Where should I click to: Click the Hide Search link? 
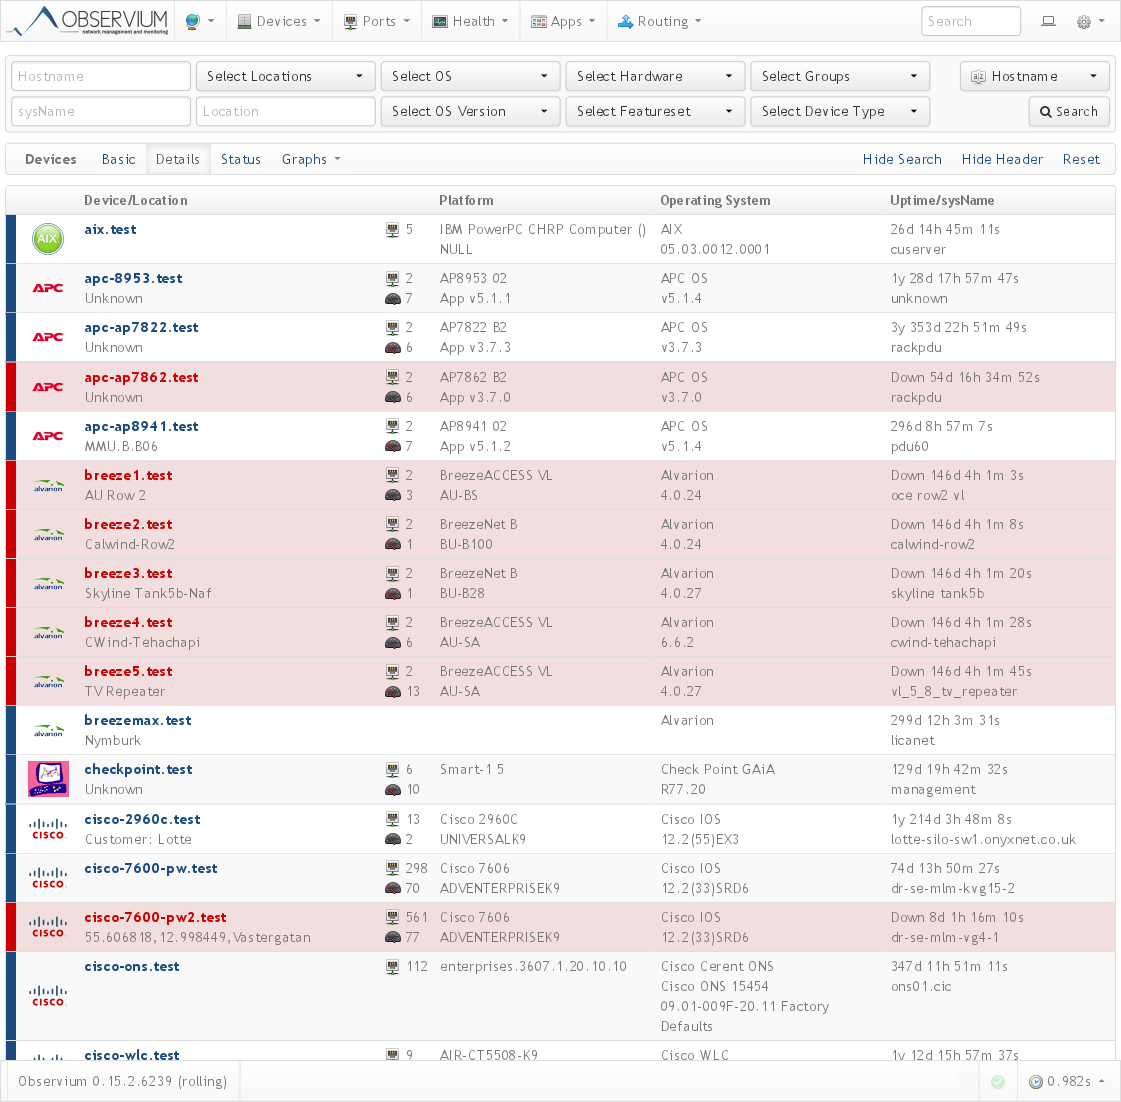[902, 159]
